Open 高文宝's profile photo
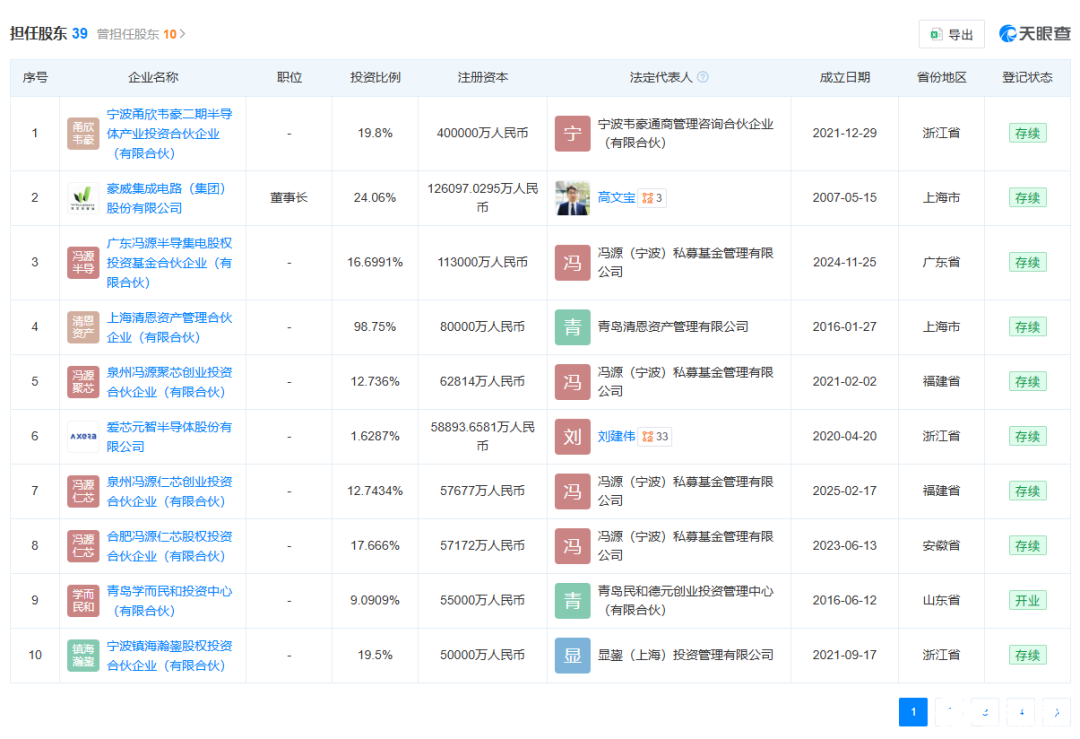Viewport: 1080px width, 739px height. [x=572, y=198]
